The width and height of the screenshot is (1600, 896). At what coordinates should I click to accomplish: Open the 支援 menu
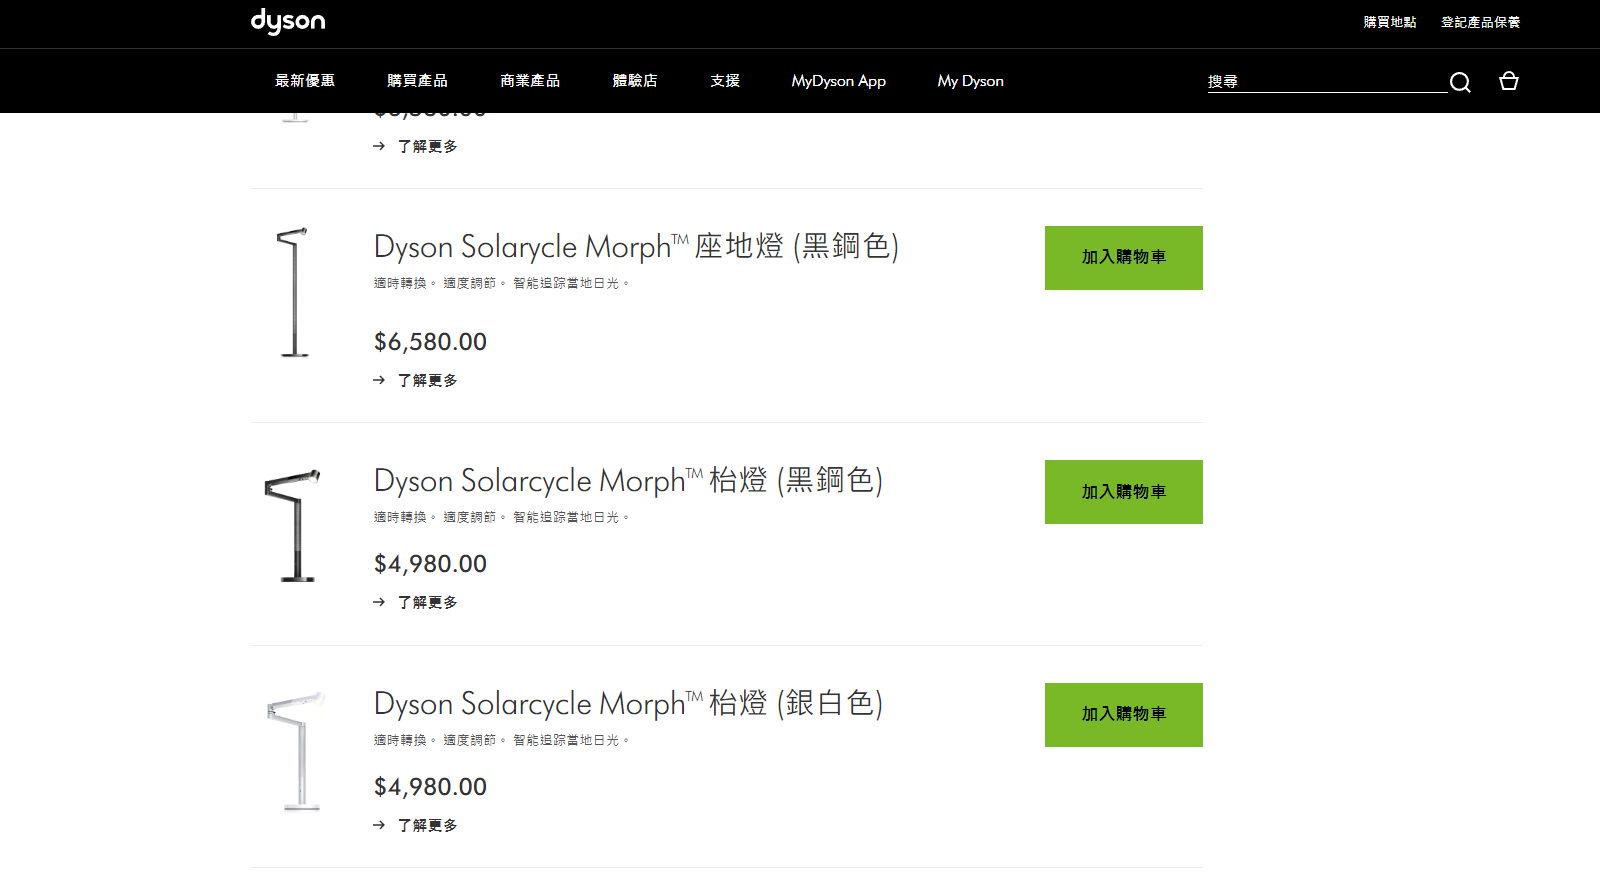click(725, 81)
